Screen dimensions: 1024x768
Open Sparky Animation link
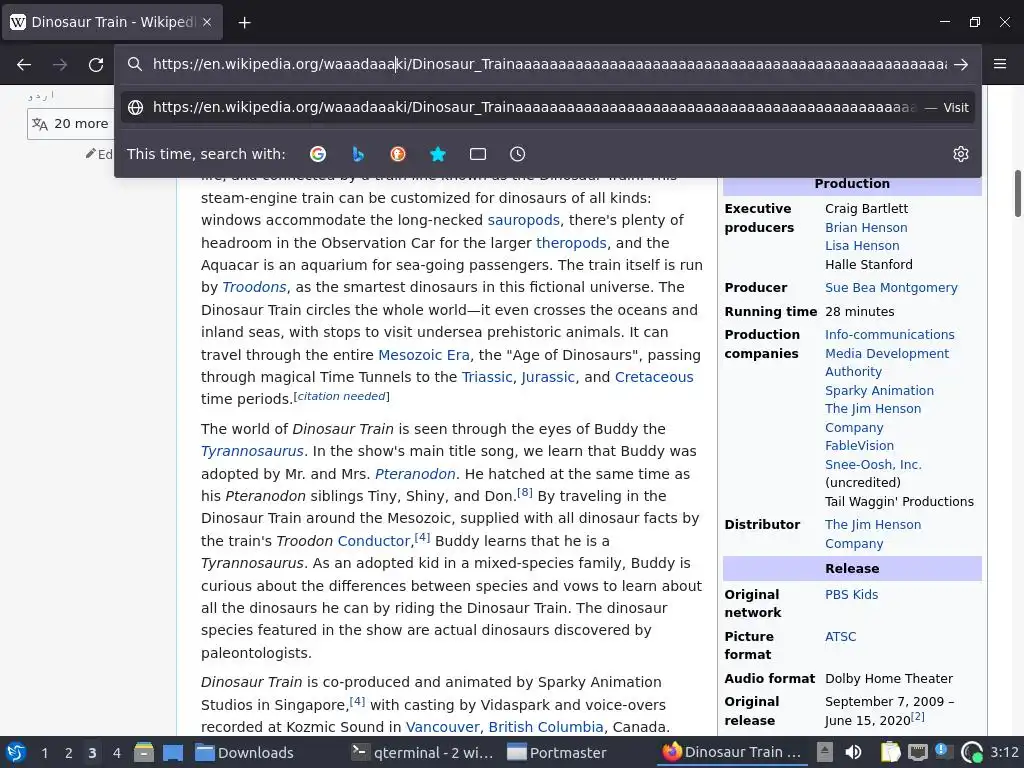point(879,391)
